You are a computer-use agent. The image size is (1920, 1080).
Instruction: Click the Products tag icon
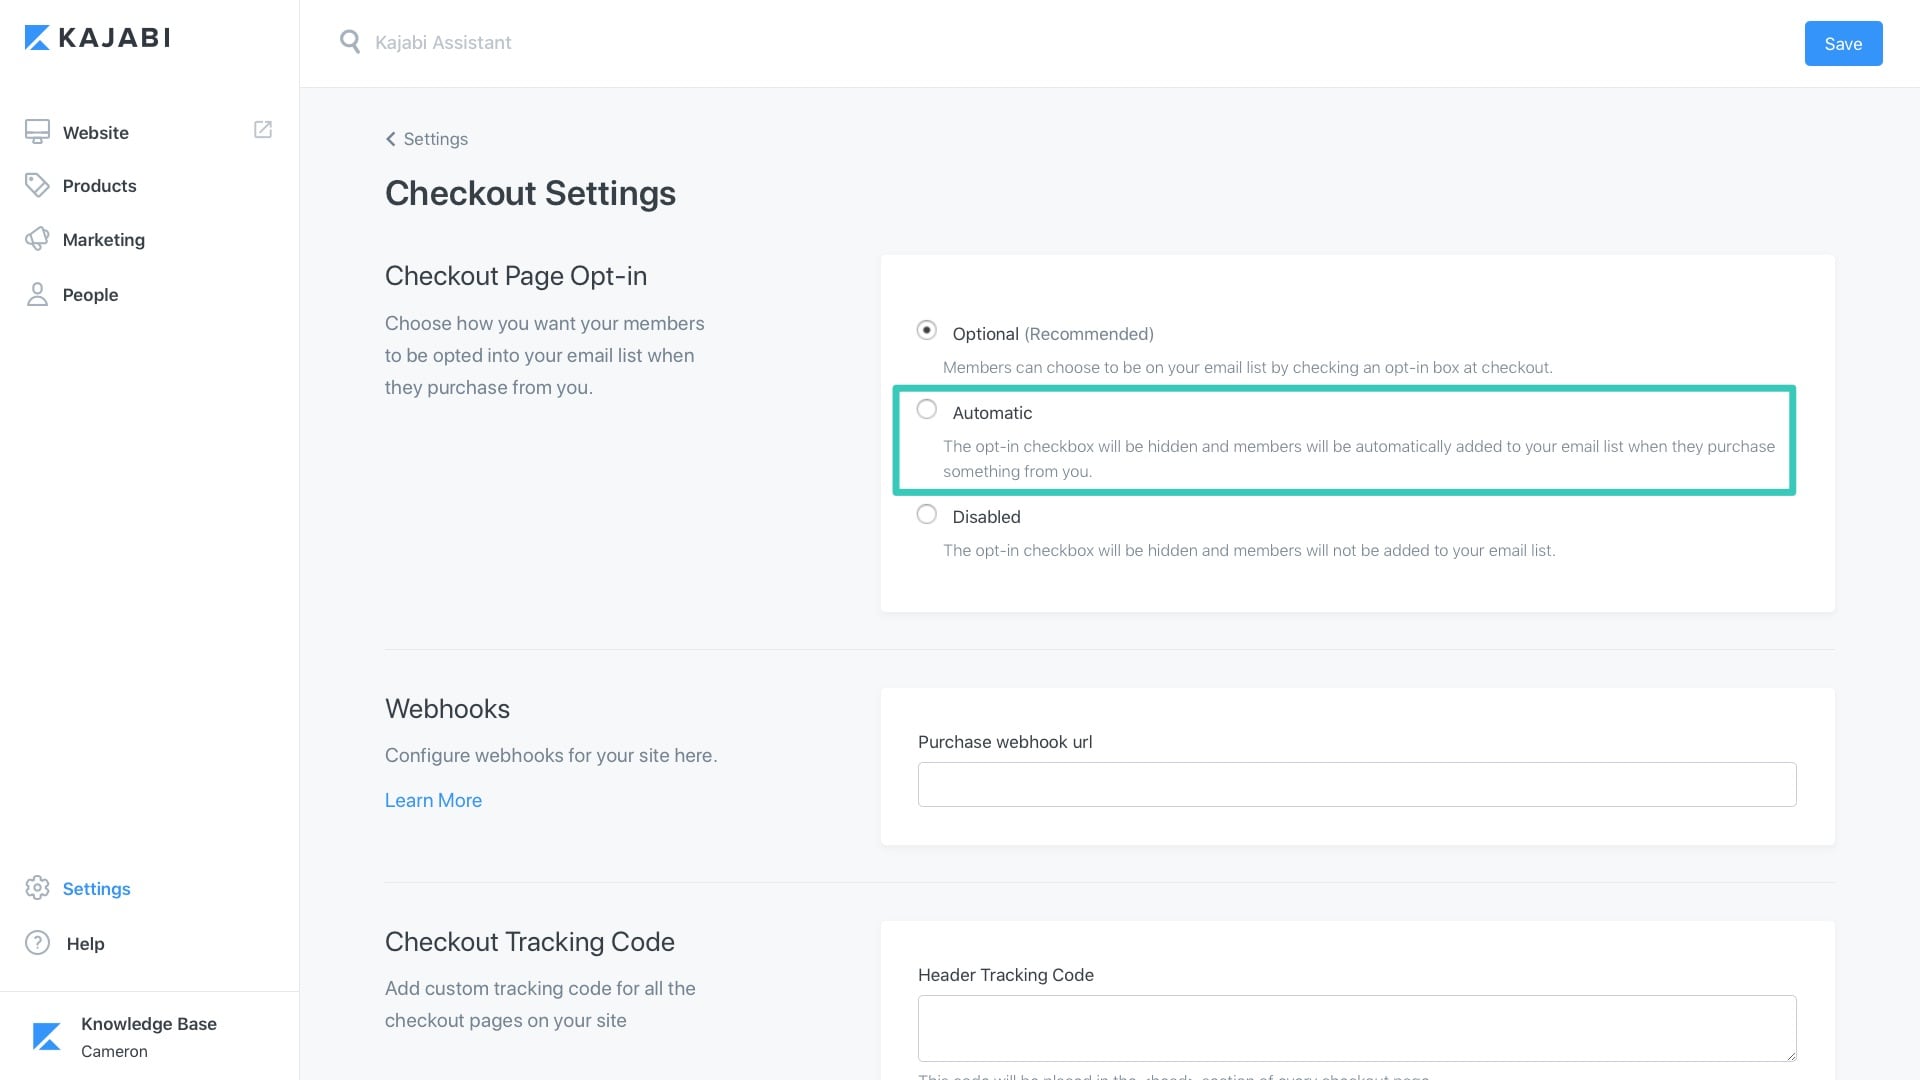(x=37, y=185)
